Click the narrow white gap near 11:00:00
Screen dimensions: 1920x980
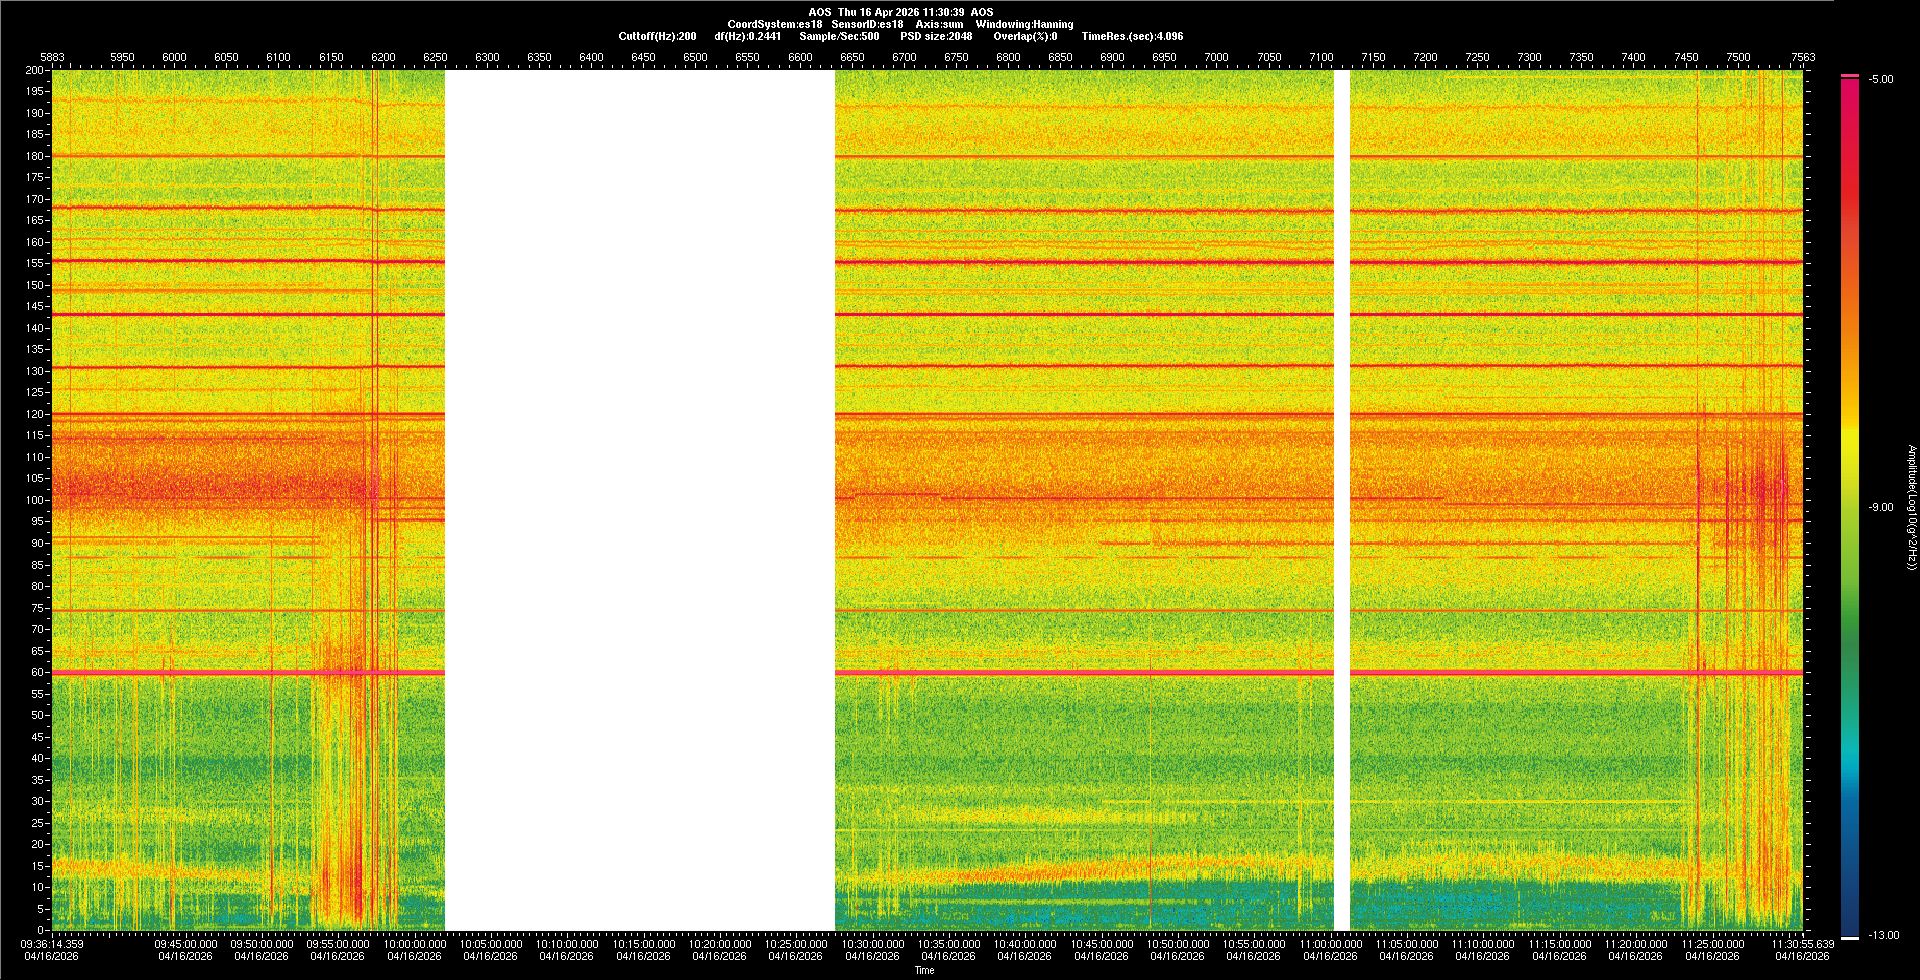coord(1341,500)
